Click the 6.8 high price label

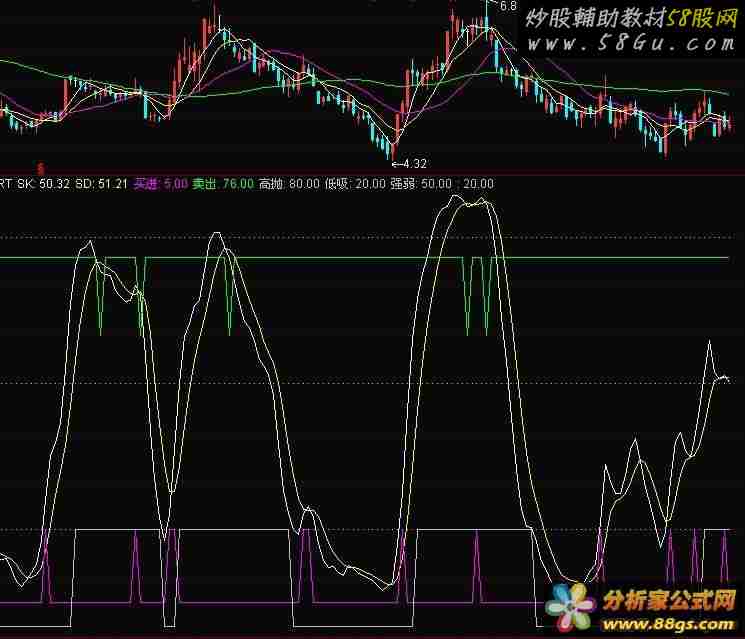point(508,7)
